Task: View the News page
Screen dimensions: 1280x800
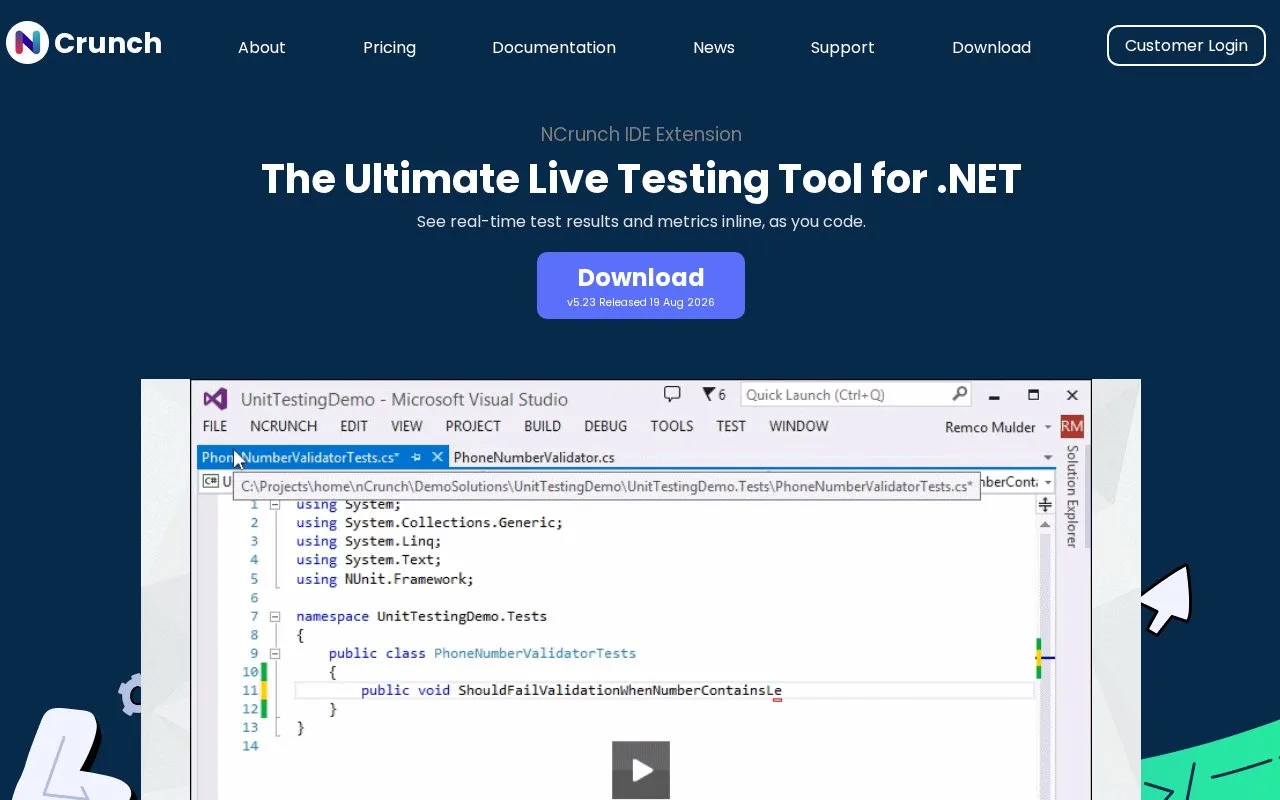Action: click(x=714, y=47)
